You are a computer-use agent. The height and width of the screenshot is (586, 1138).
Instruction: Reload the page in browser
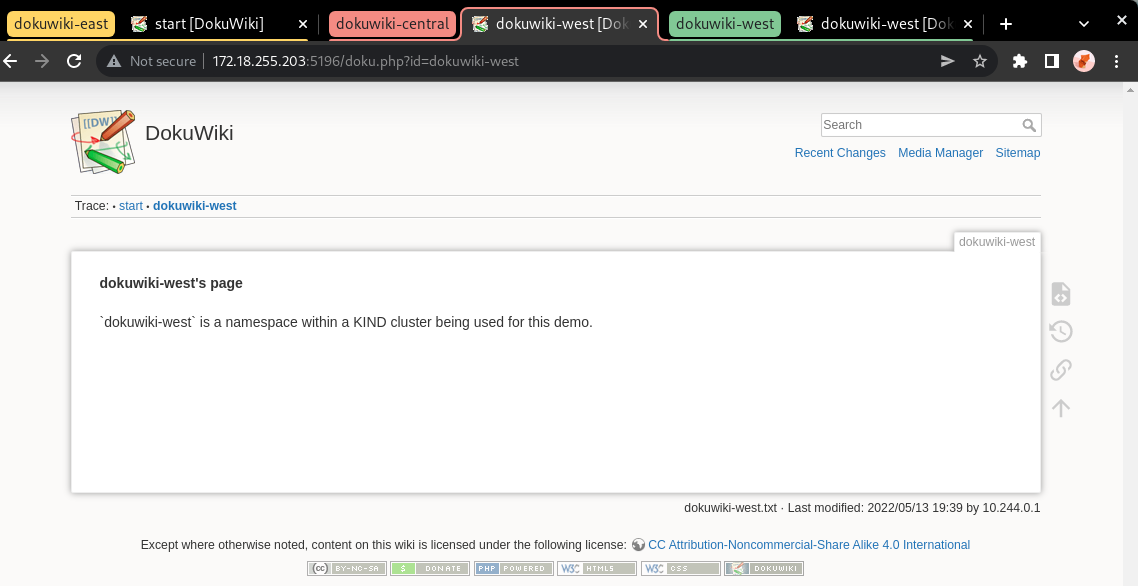click(74, 61)
